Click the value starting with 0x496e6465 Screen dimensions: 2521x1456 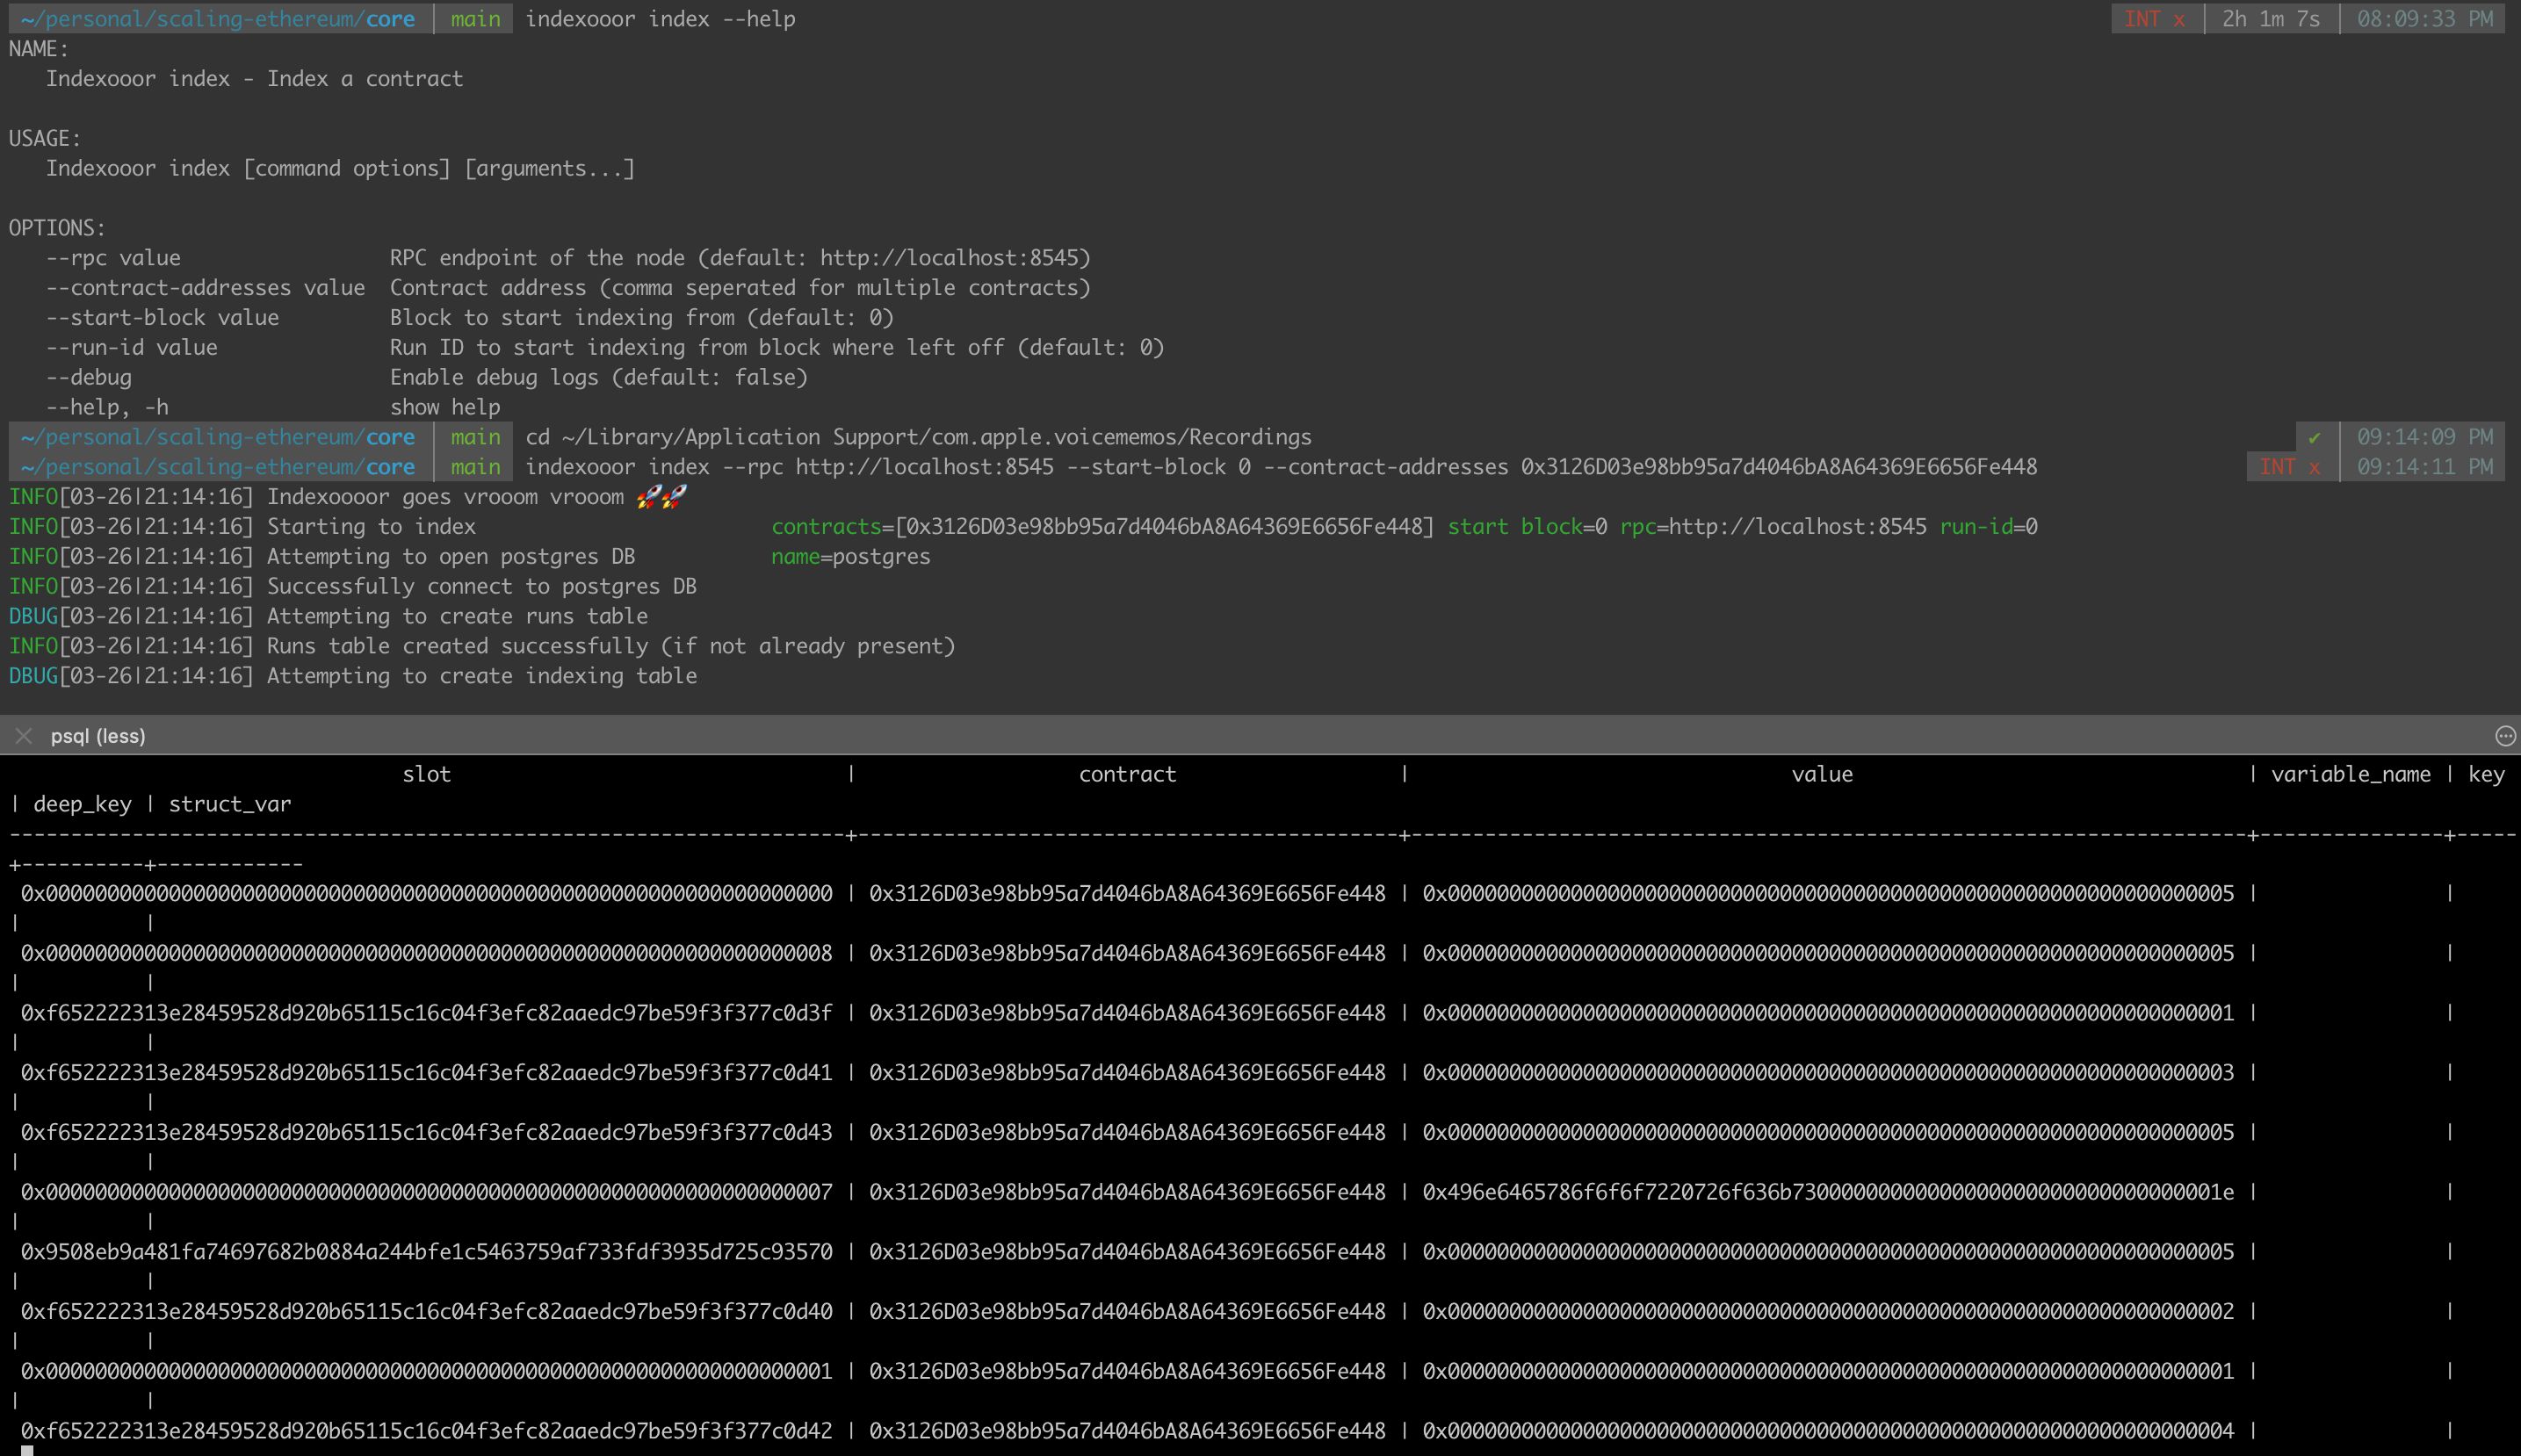[1828, 1192]
